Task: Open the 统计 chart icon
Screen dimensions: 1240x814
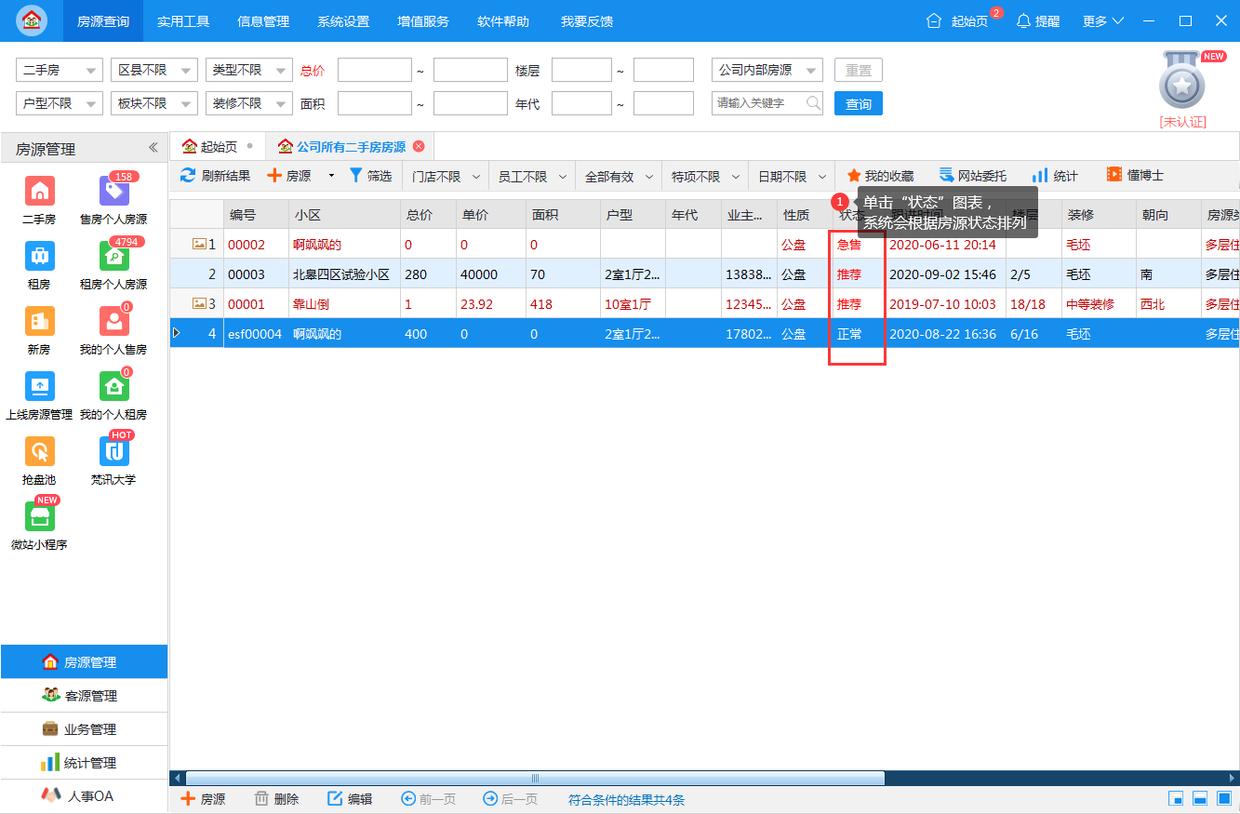Action: (1053, 175)
